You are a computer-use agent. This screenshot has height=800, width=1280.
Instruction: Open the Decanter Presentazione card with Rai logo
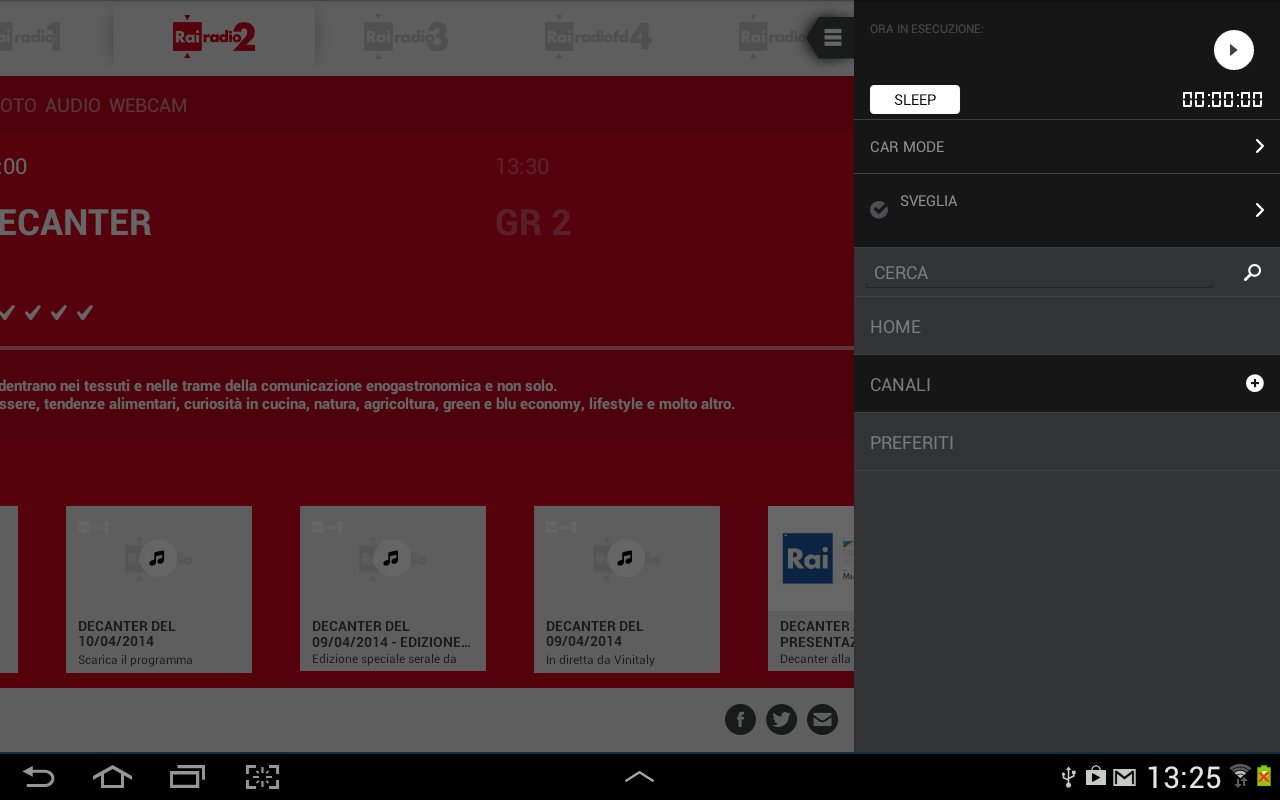(811, 589)
